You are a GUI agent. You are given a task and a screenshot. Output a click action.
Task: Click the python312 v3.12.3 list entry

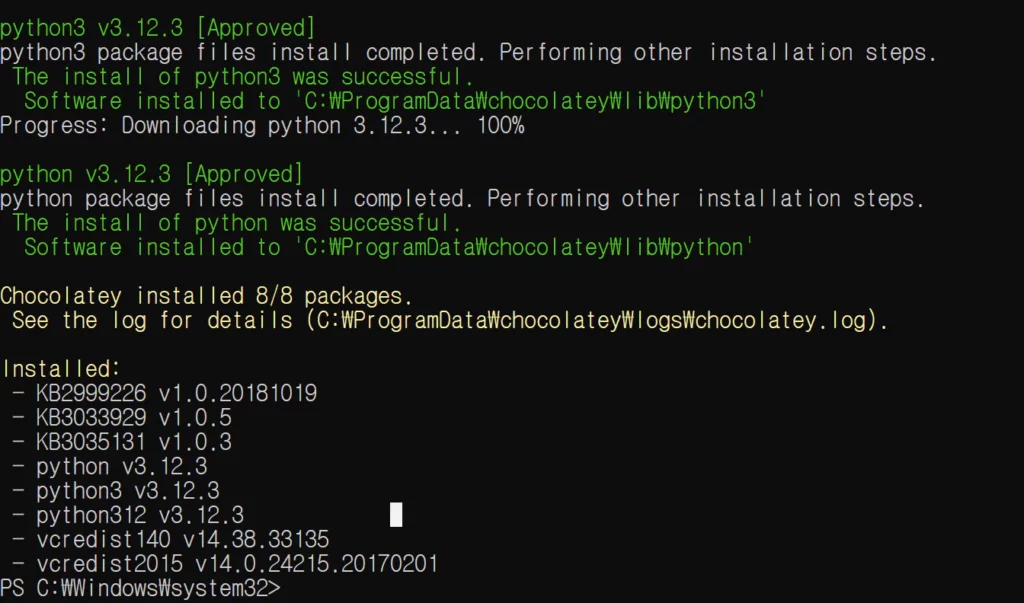128,515
